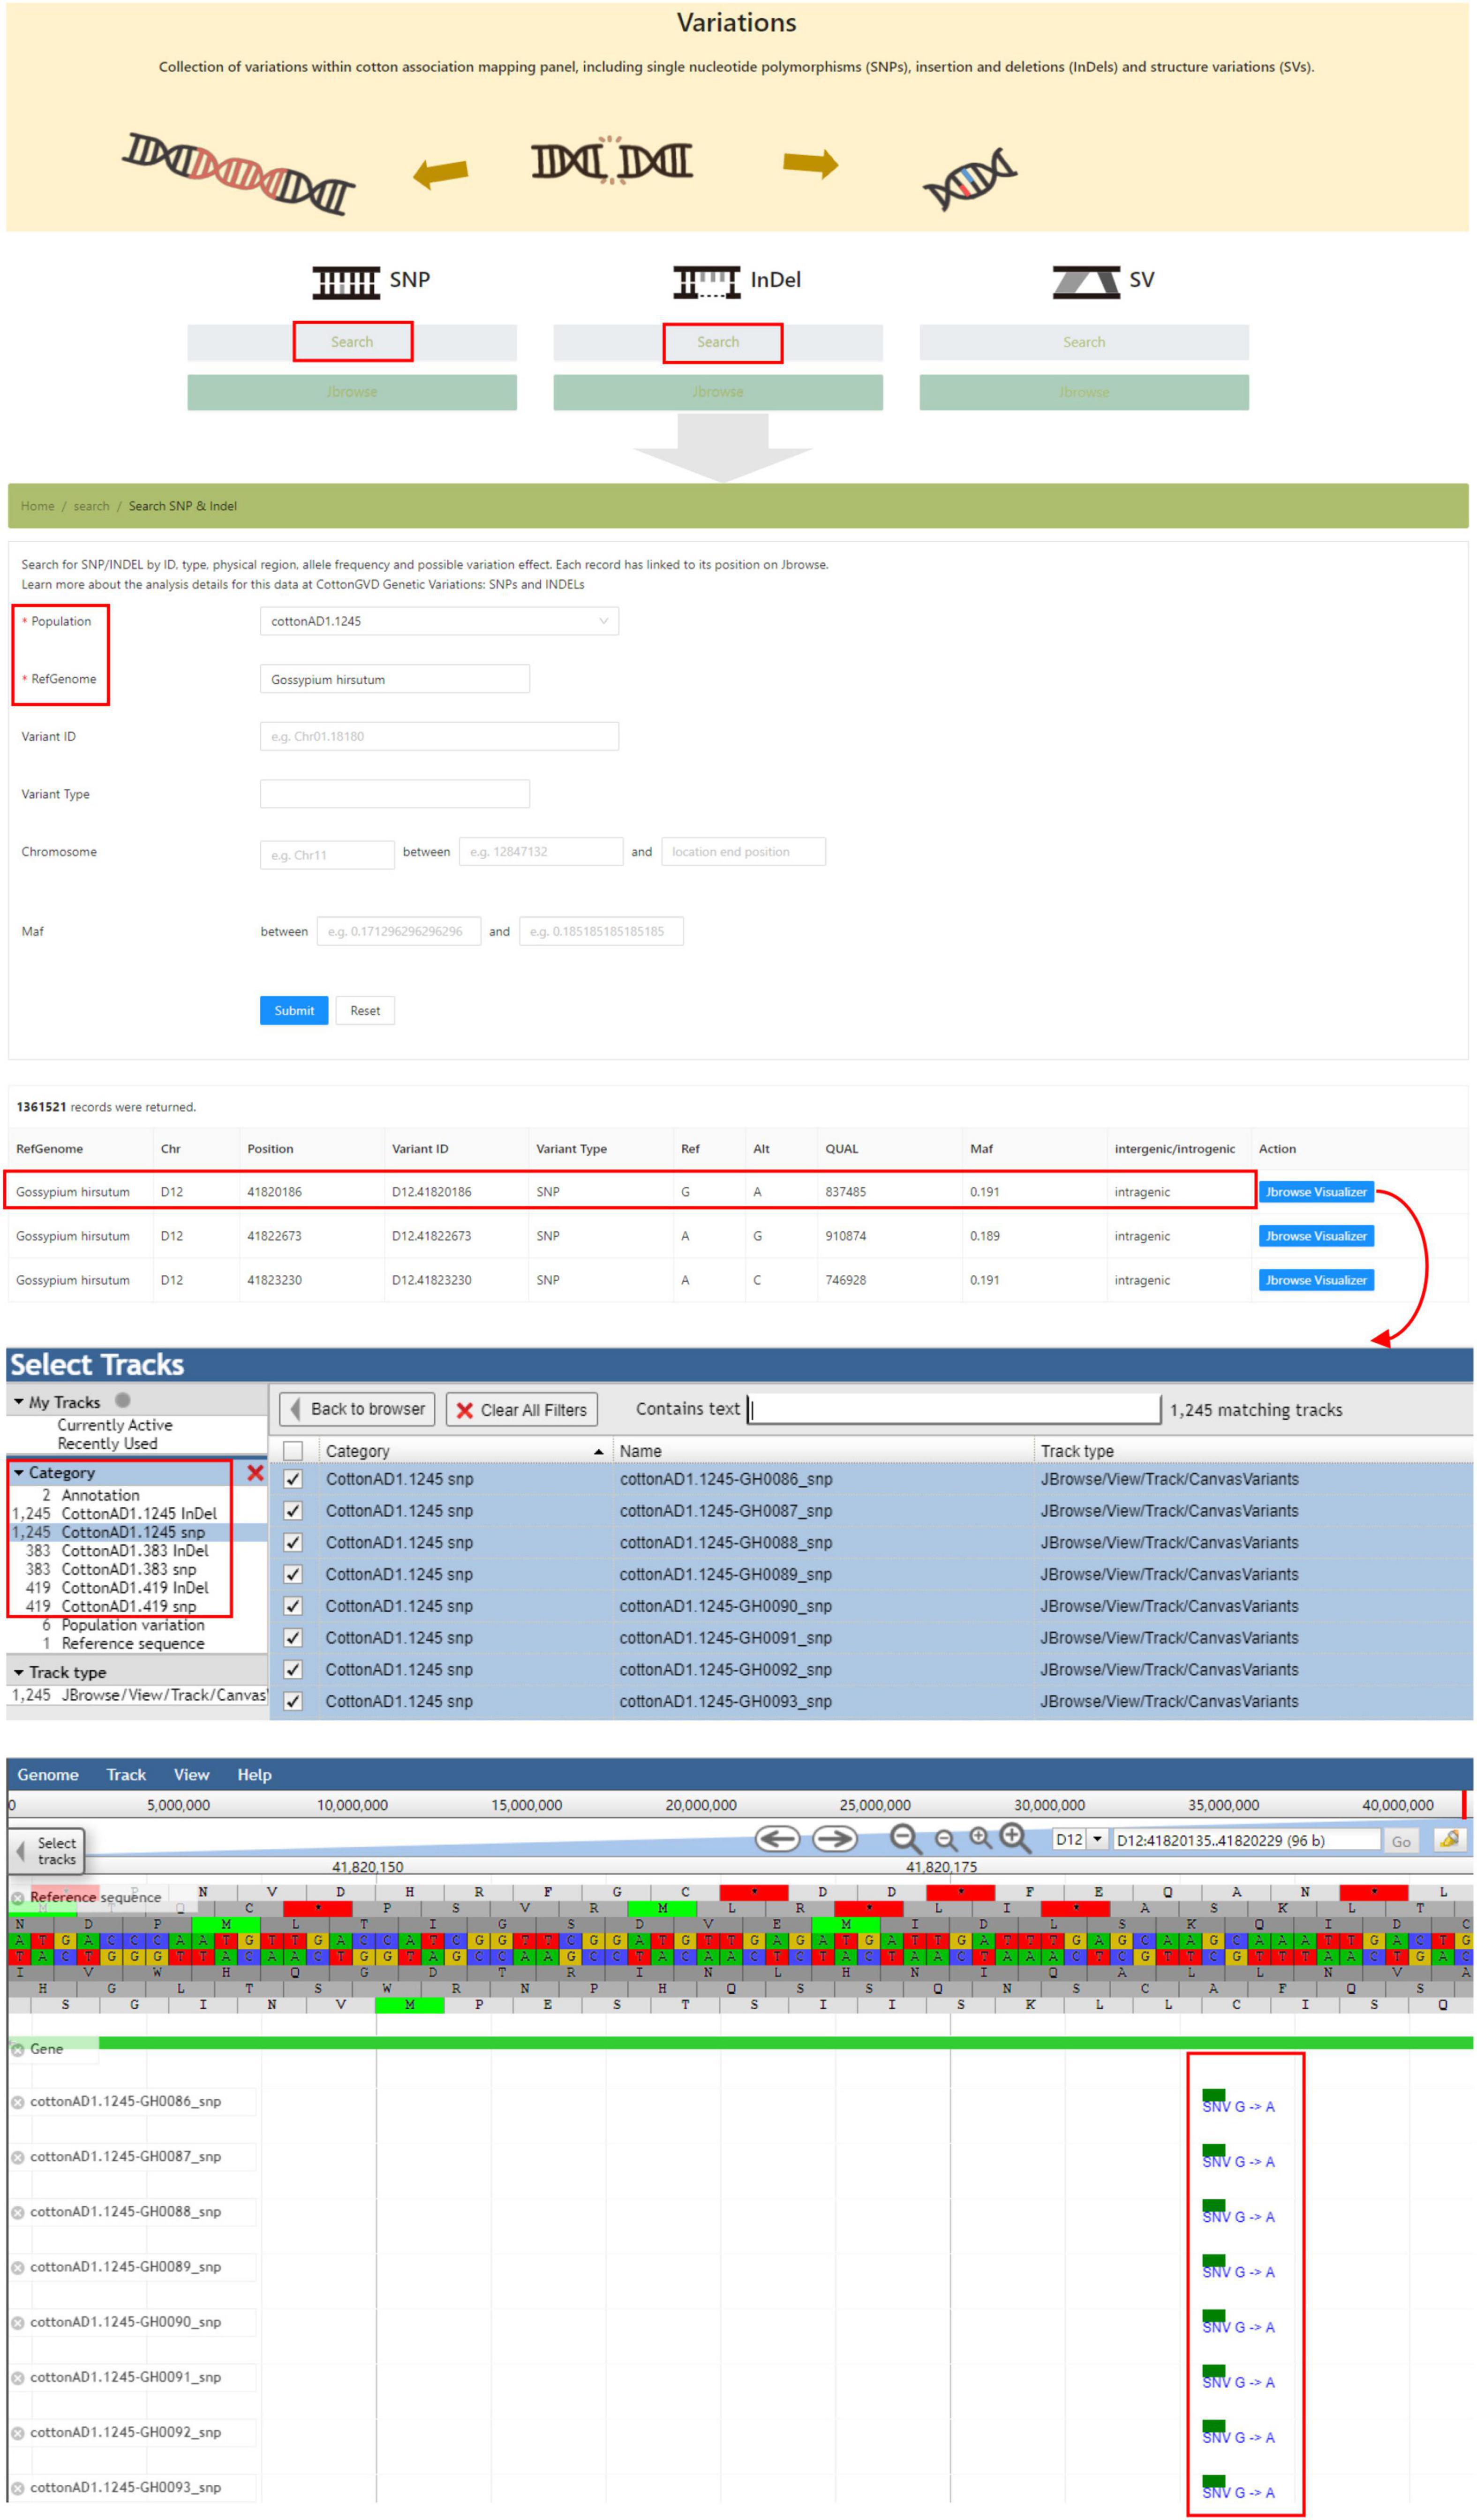Reset the search form

tap(365, 1010)
